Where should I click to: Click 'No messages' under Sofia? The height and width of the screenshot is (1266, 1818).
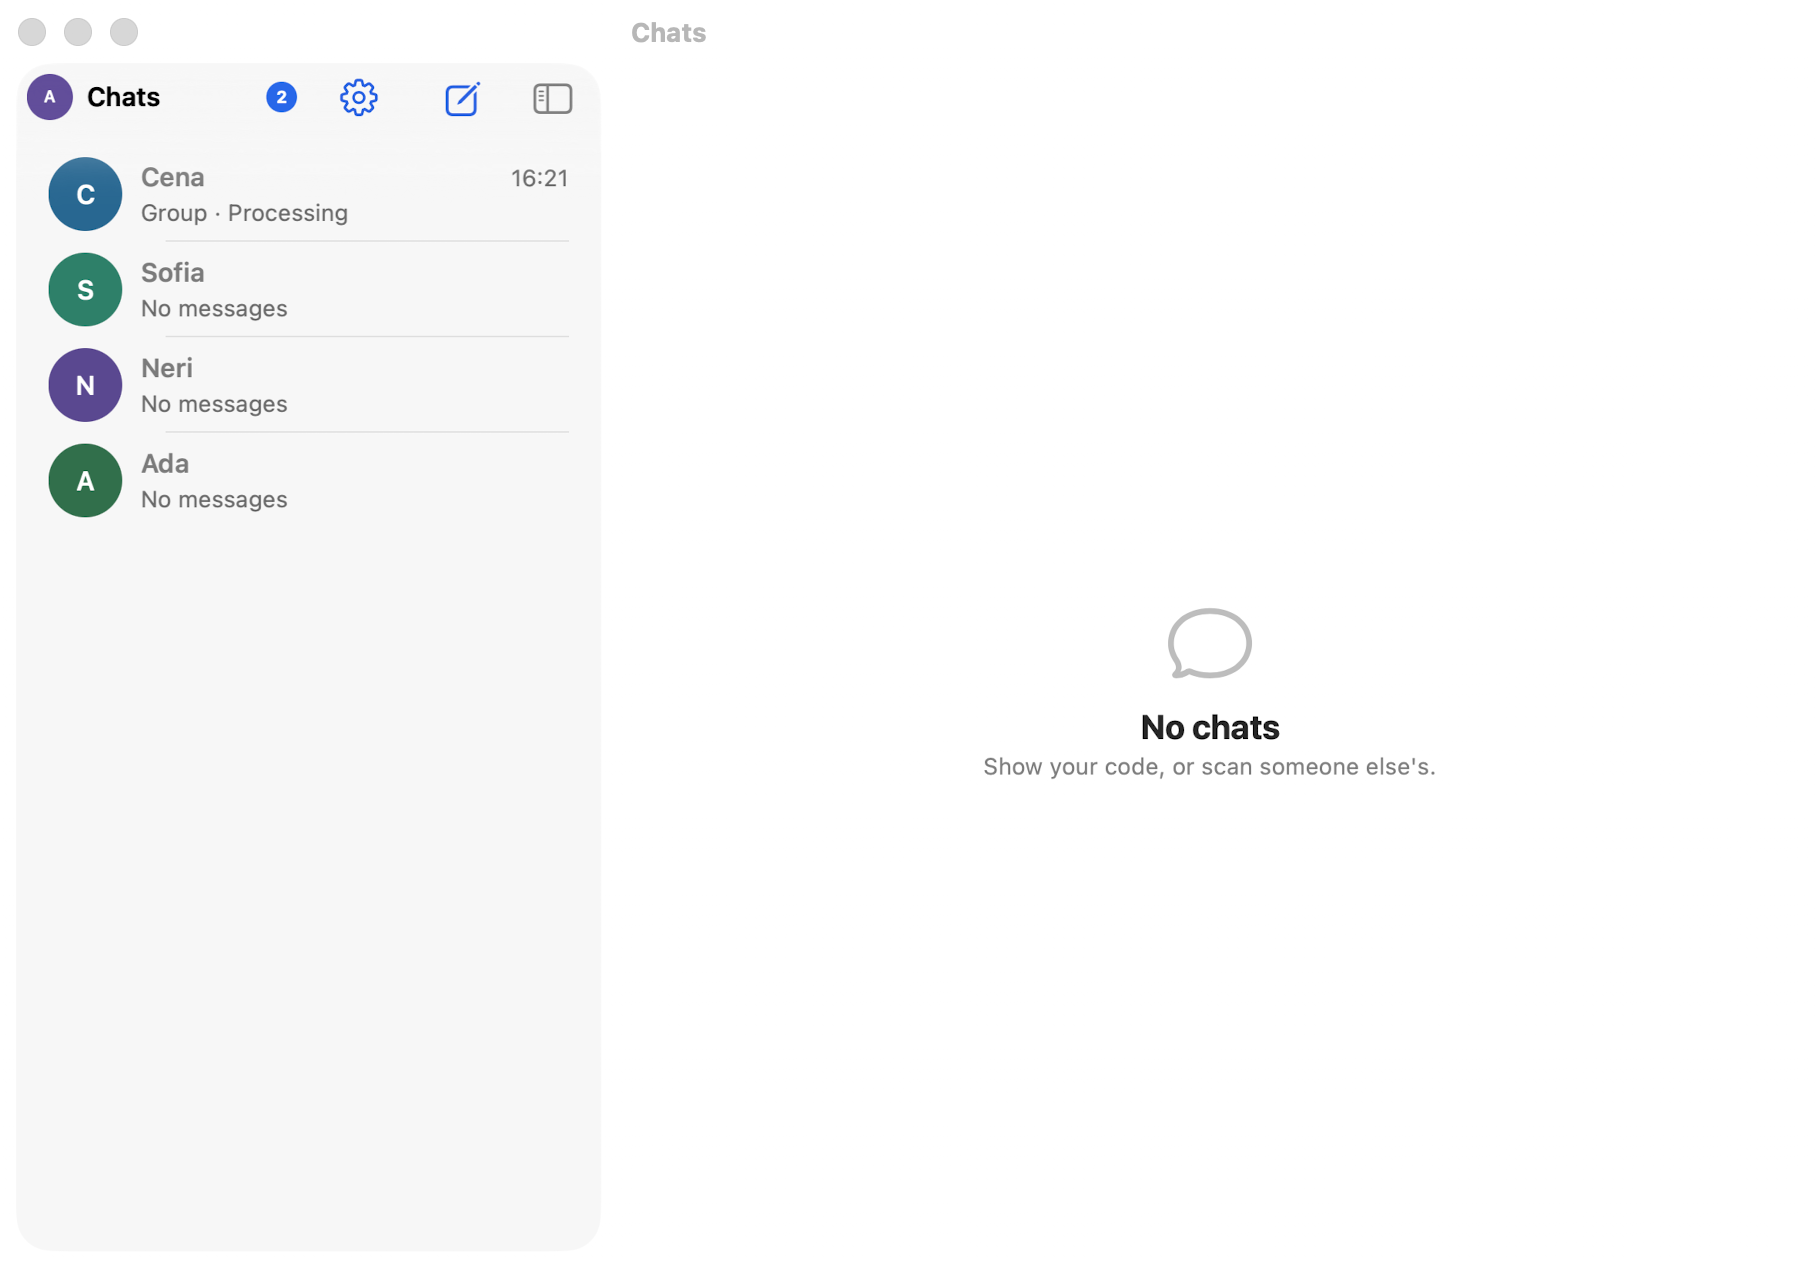coord(214,308)
